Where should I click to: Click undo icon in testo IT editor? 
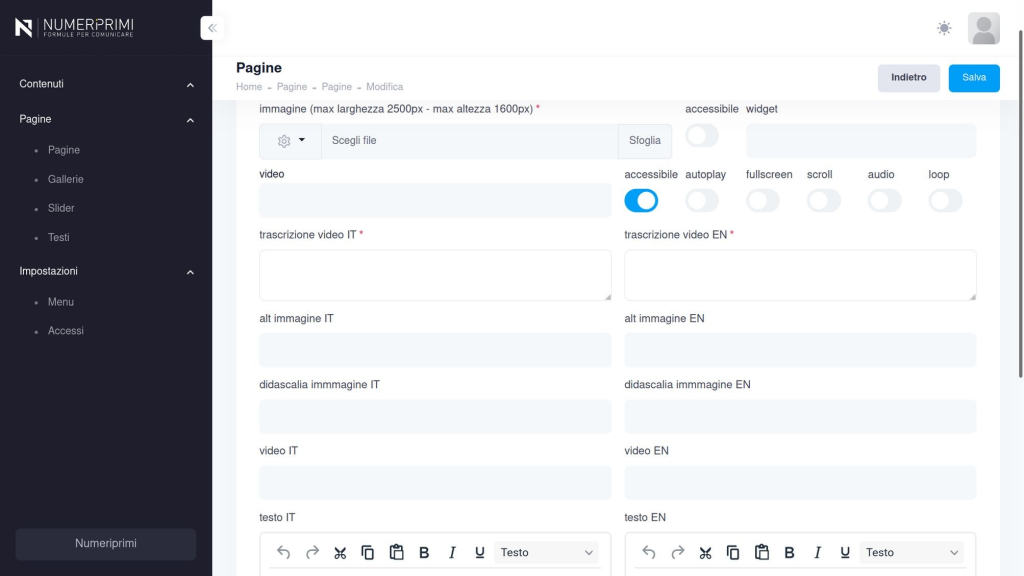tap(284, 552)
